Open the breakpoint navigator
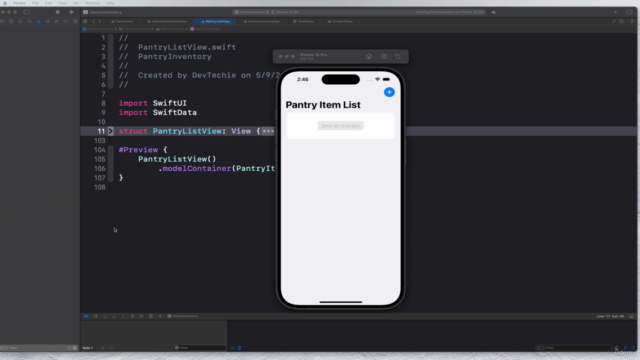640x360 pixels. coord(66,21)
